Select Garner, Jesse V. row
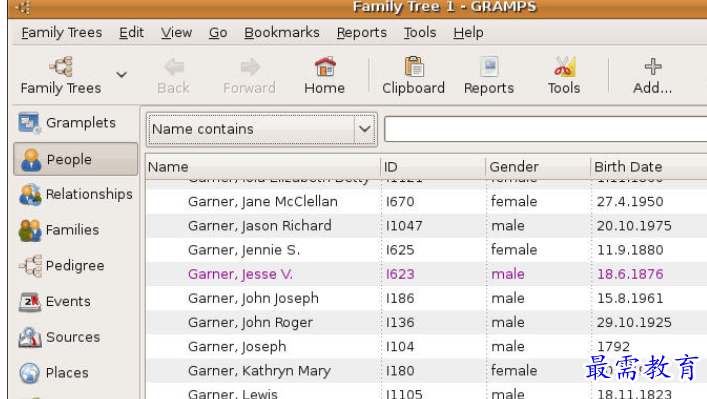Screen dimensions: 707x399 tap(426, 274)
